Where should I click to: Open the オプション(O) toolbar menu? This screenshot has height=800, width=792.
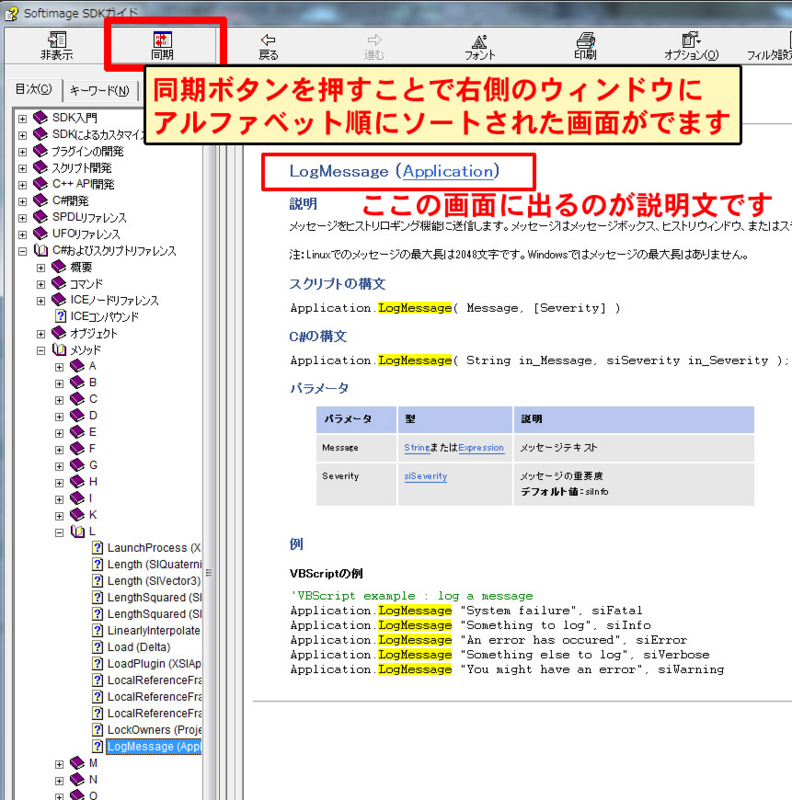(691, 47)
